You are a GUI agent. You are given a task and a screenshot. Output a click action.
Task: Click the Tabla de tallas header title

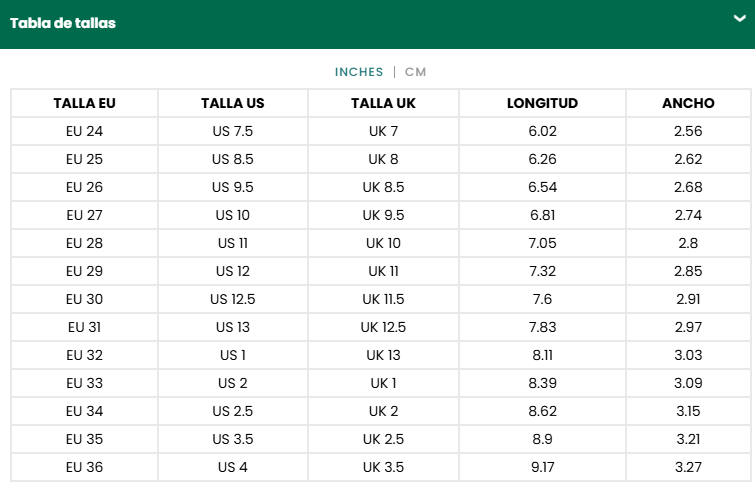pyautogui.click(x=63, y=23)
